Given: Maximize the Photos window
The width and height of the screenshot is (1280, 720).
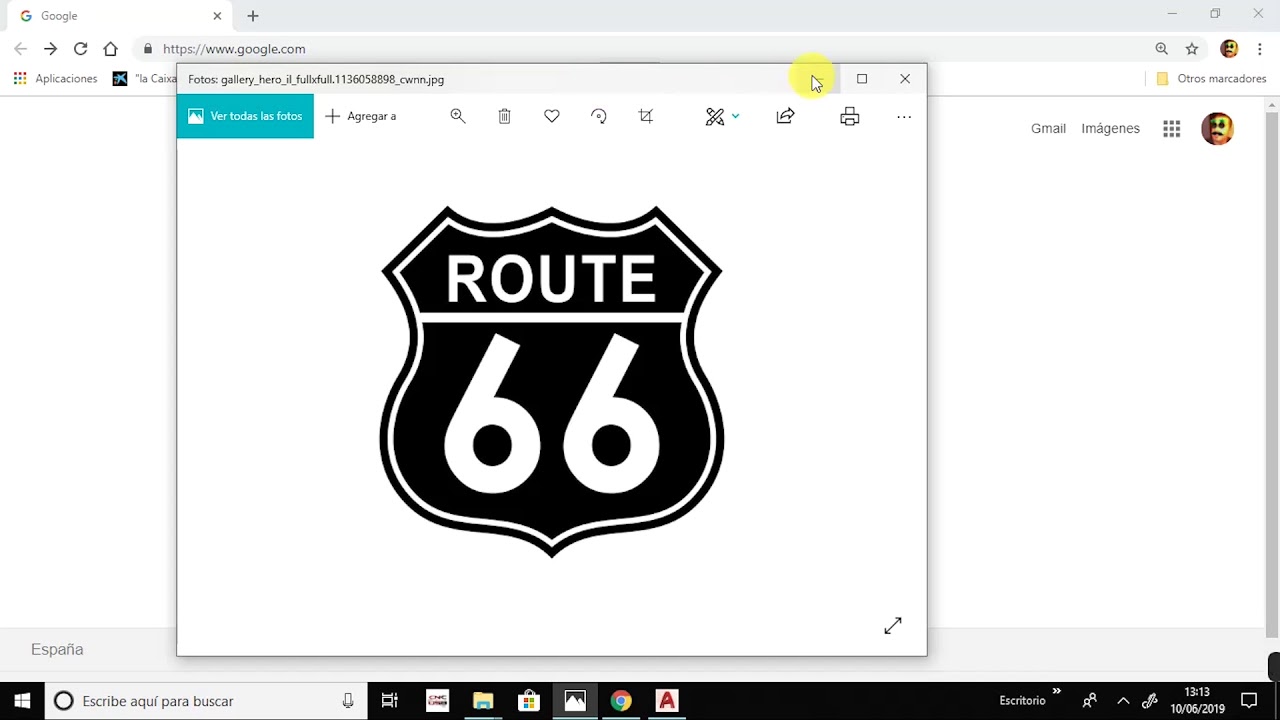Looking at the screenshot, I should (x=862, y=79).
